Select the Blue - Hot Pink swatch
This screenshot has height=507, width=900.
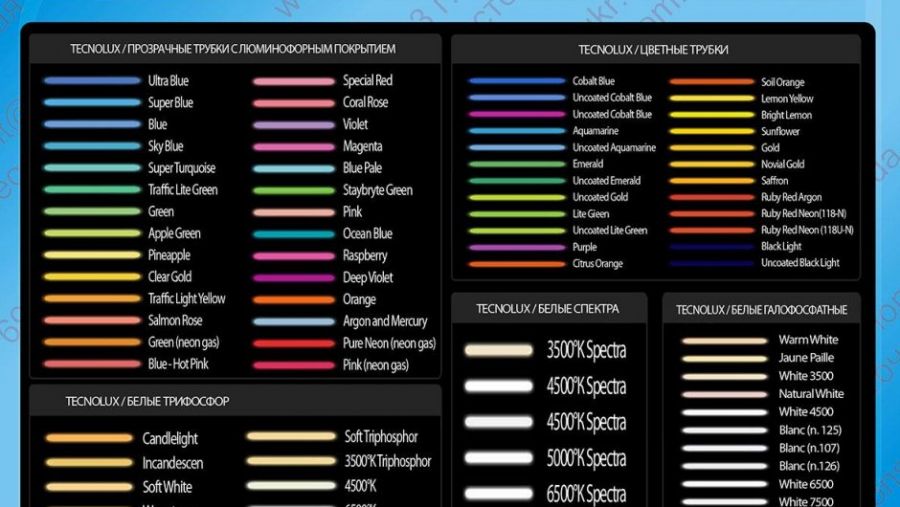point(92,364)
